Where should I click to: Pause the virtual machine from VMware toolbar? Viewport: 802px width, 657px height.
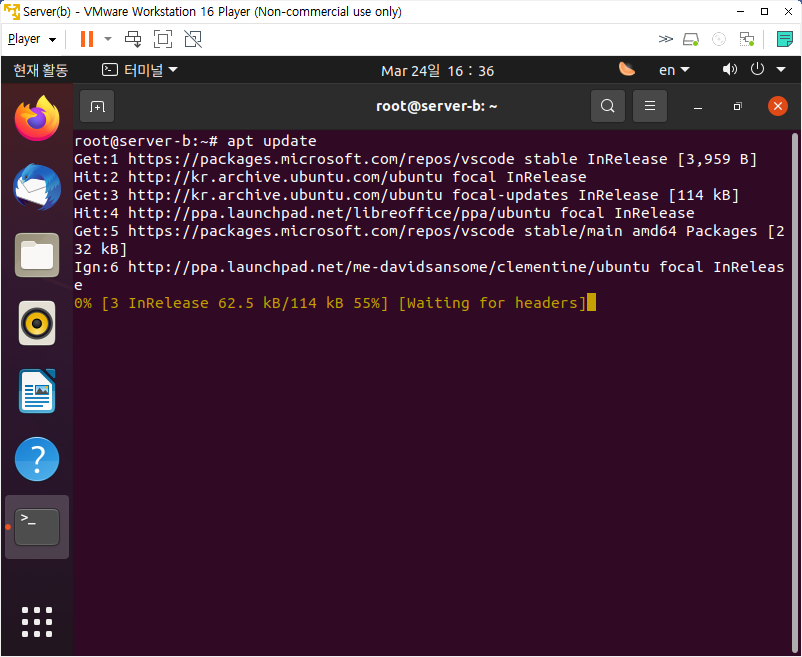pos(87,39)
